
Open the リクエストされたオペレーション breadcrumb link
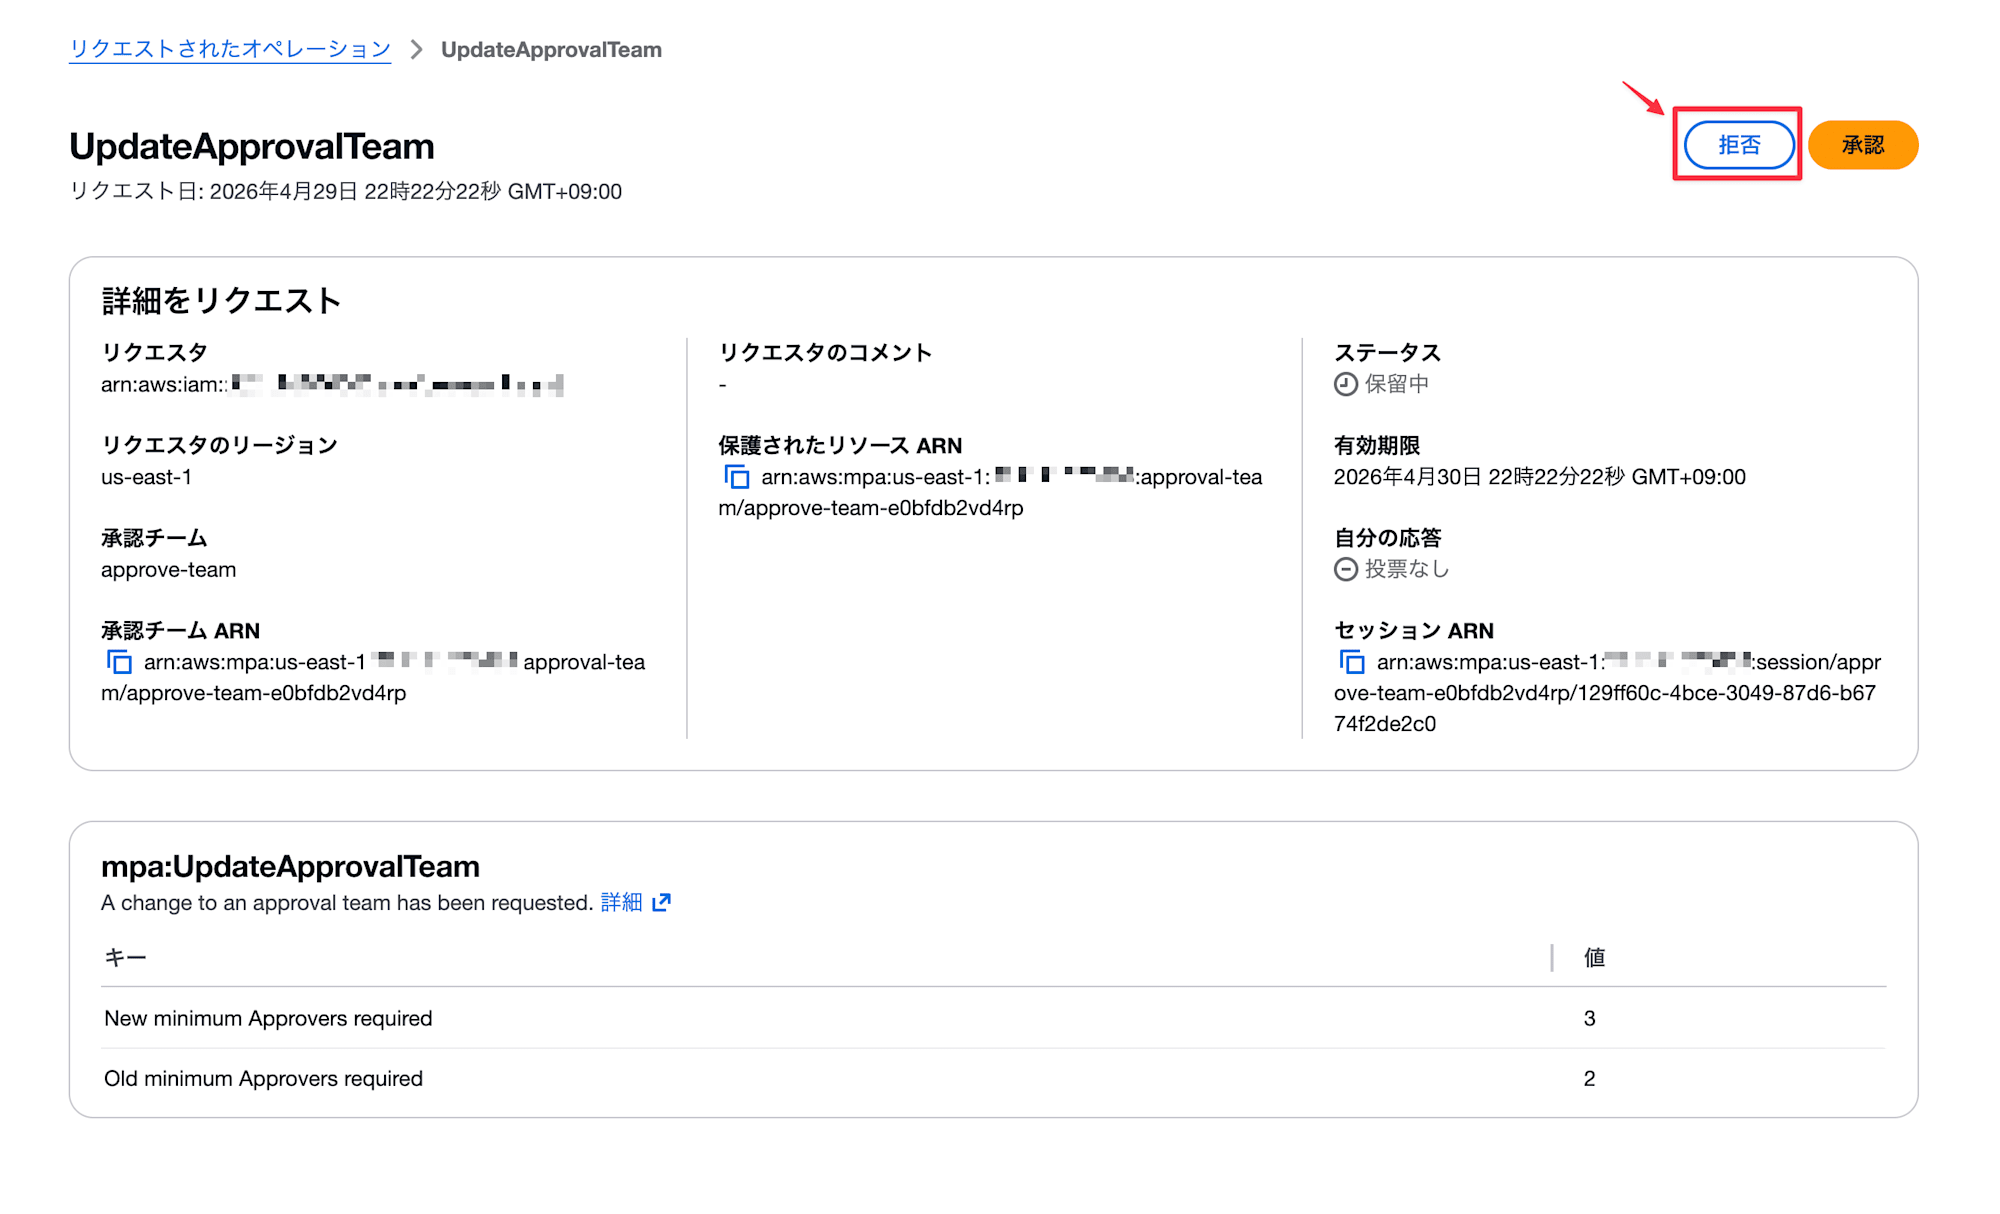229,48
